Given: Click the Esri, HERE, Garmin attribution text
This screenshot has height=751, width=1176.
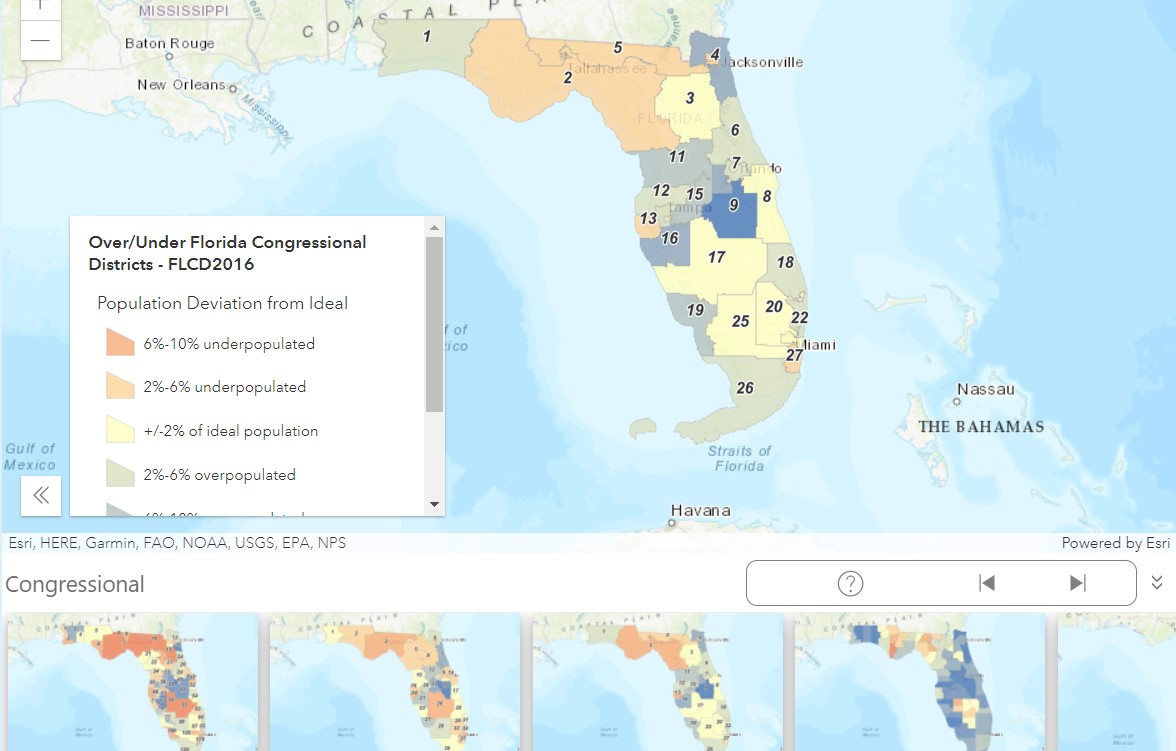Looking at the screenshot, I should [177, 543].
